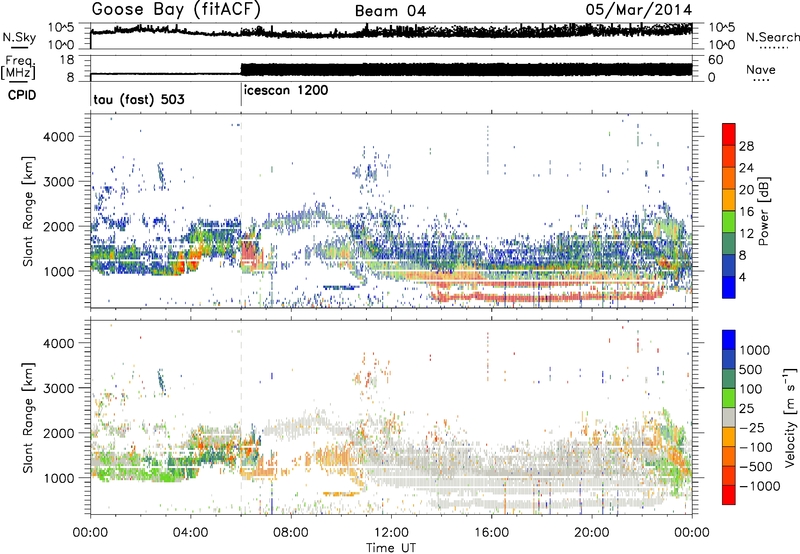The image size is (800, 554).
Task: Click the '16:00' time axis tick label
Action: point(491,533)
